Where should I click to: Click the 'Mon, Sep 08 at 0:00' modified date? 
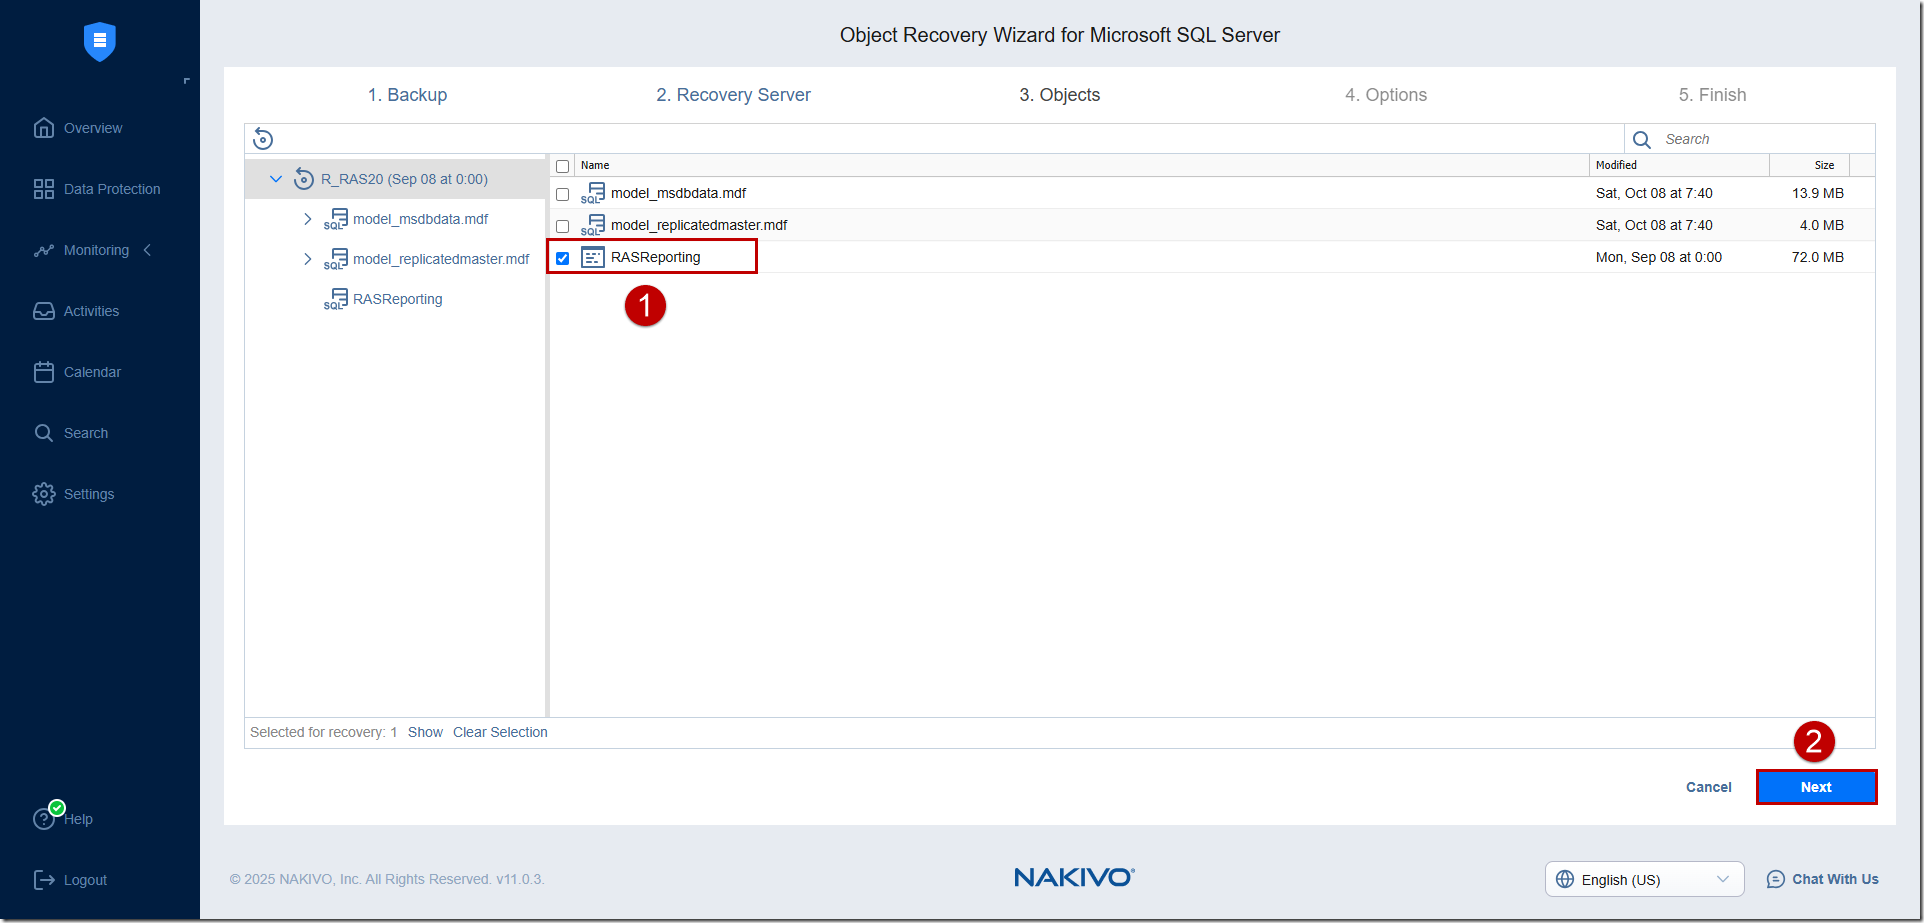(x=1659, y=257)
